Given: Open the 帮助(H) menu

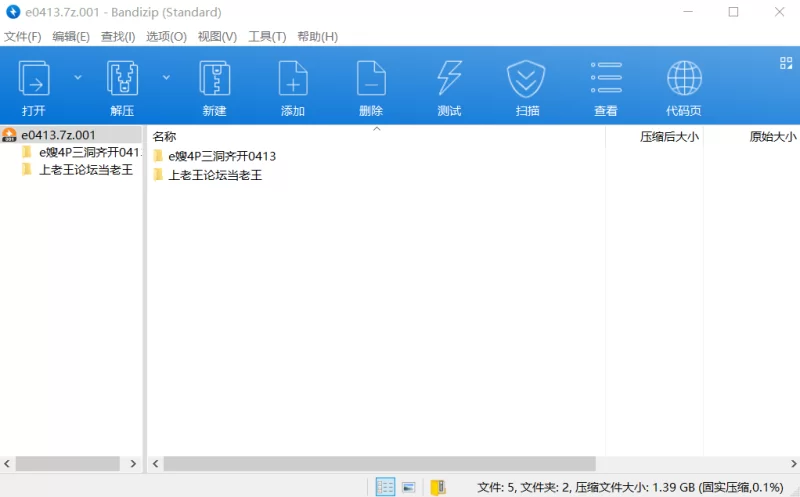Looking at the screenshot, I should pos(317,37).
